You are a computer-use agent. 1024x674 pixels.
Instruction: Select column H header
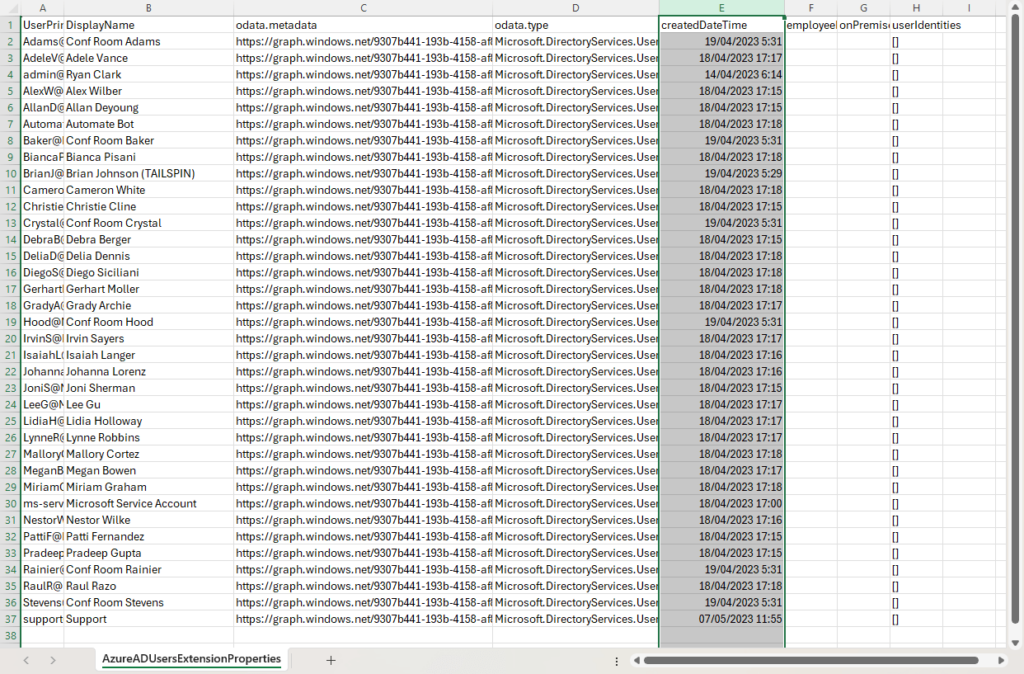[916, 8]
